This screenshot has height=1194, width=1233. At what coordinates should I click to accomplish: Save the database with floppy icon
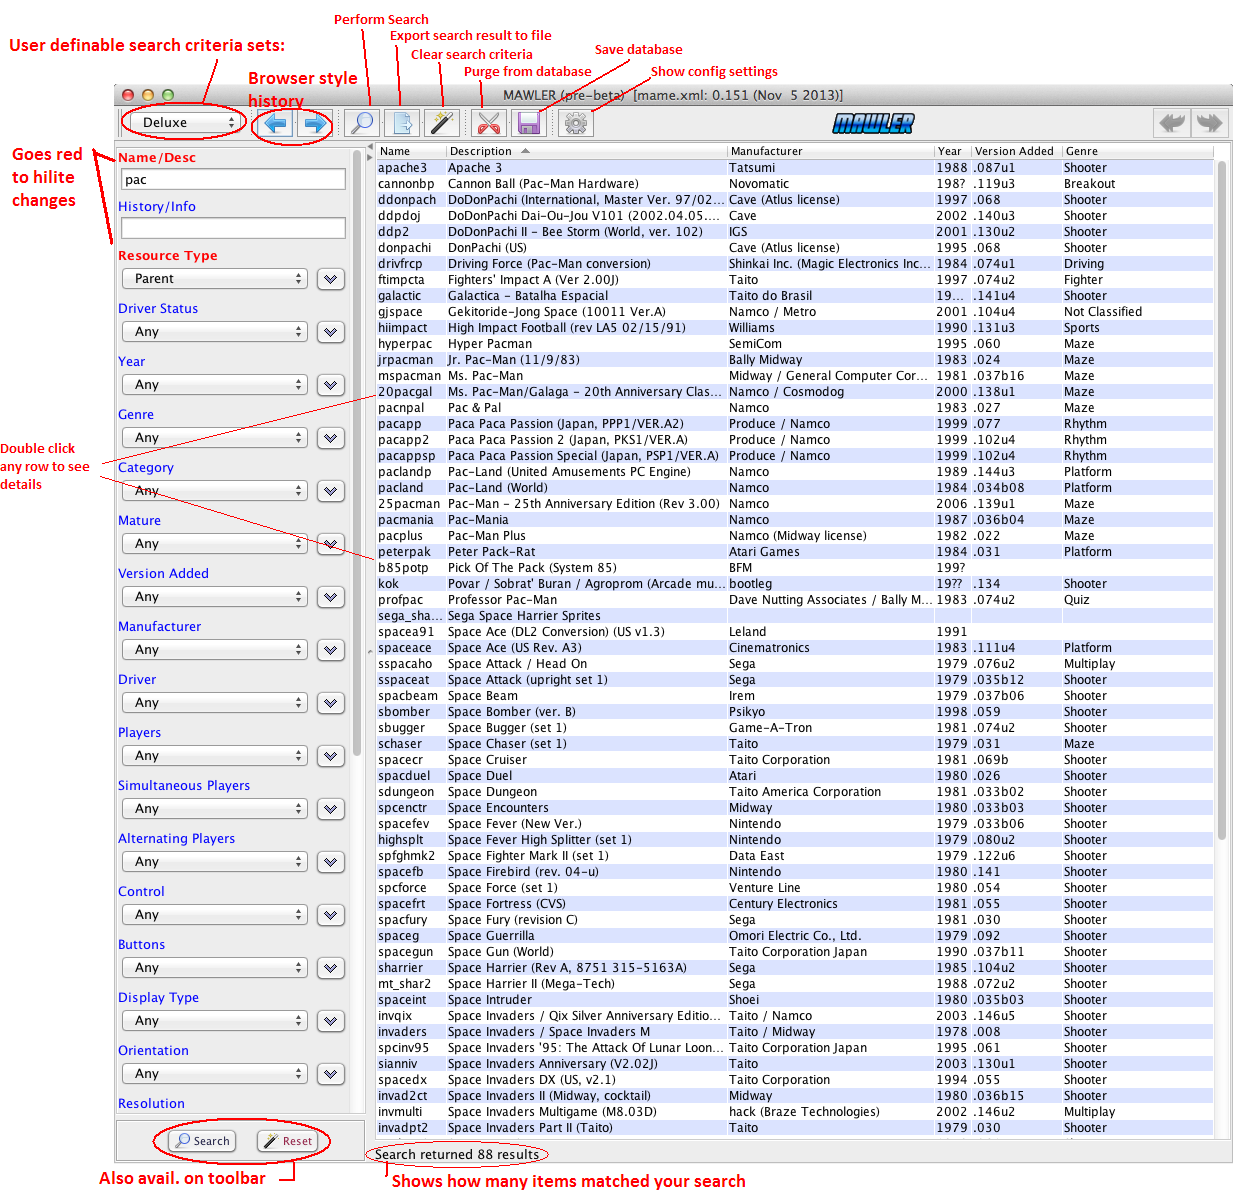528,123
